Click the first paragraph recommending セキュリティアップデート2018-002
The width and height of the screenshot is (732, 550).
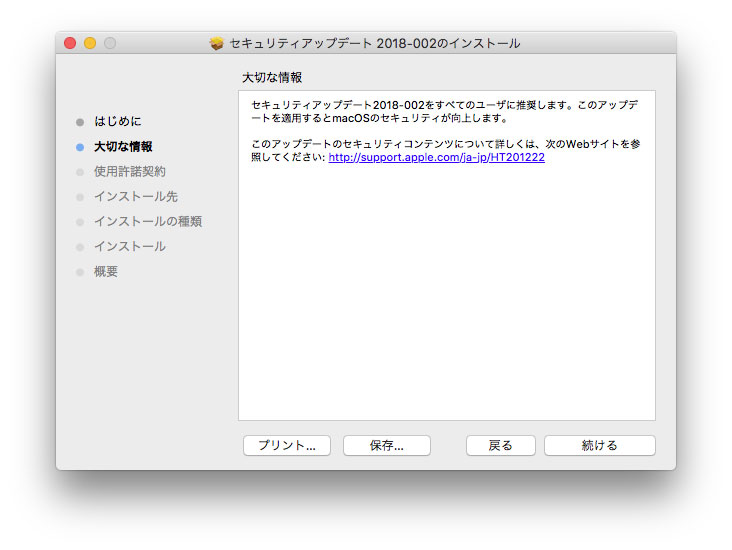(x=445, y=112)
